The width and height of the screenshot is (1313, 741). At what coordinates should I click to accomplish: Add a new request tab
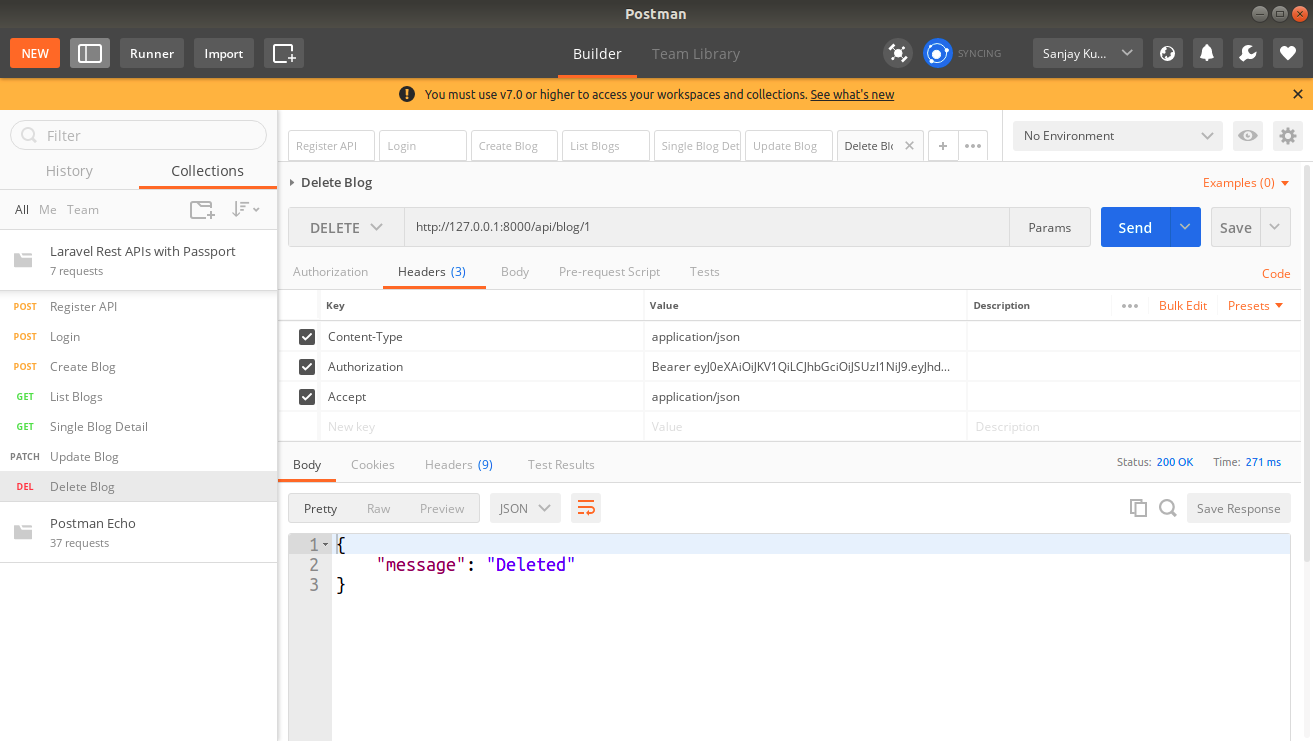point(942,146)
